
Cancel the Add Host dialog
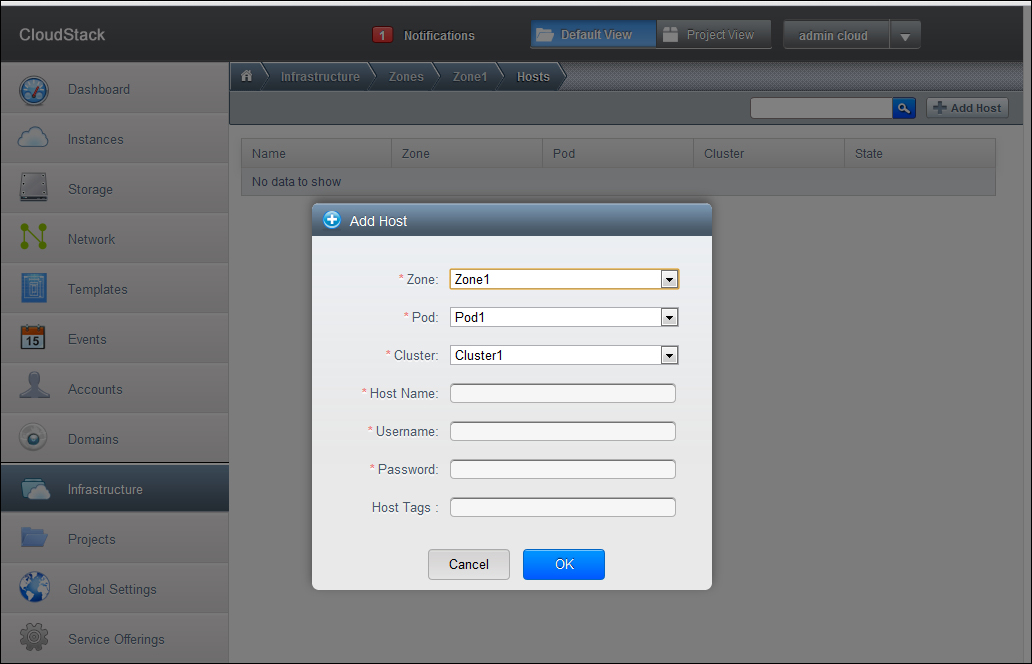coord(468,564)
